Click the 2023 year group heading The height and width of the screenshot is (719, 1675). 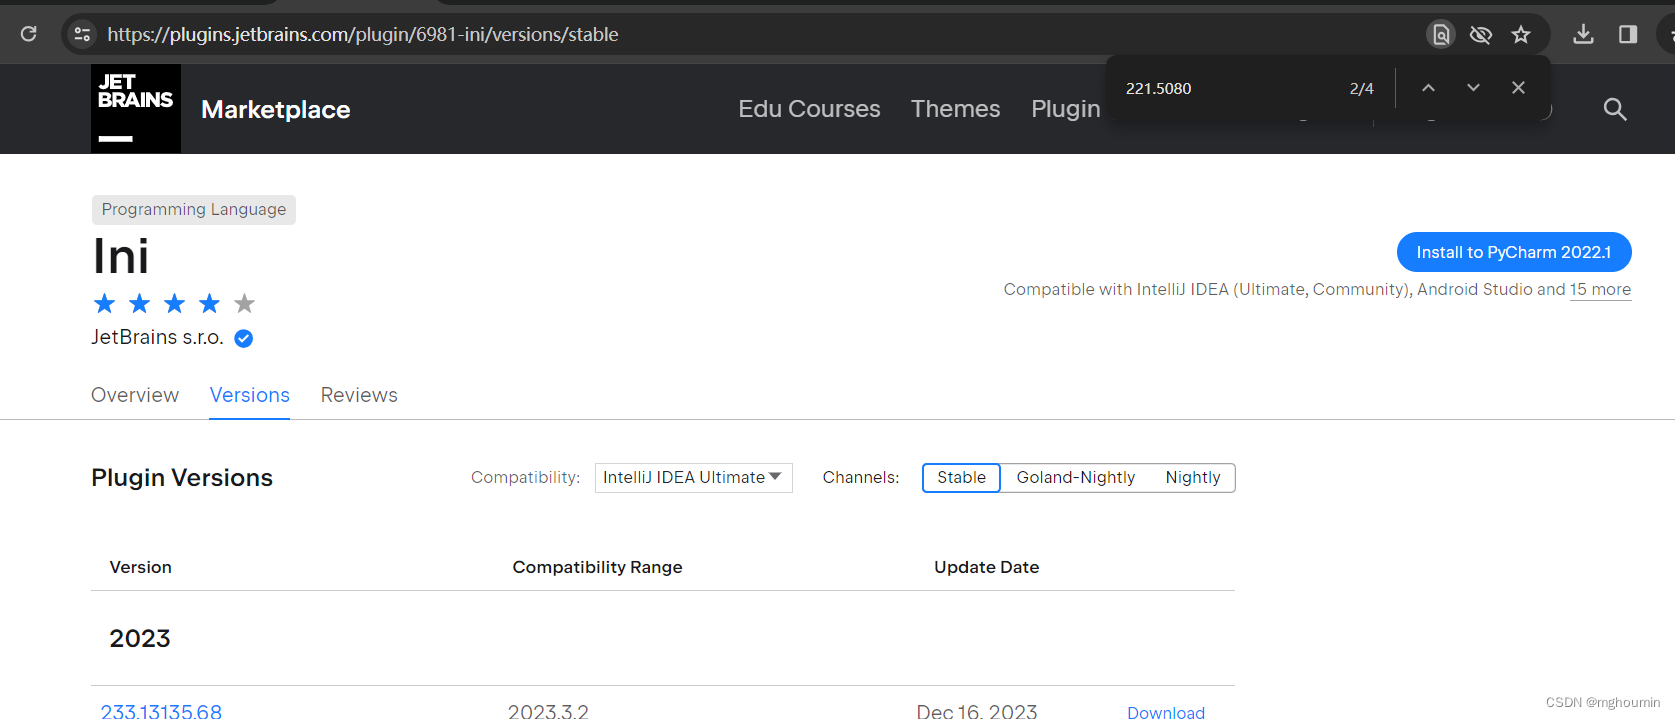[140, 638]
